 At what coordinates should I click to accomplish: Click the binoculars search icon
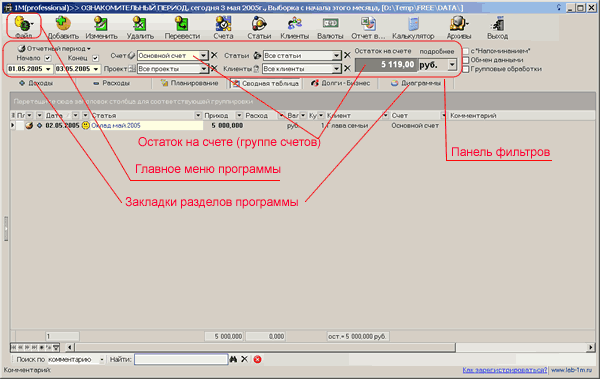[x=233, y=359]
